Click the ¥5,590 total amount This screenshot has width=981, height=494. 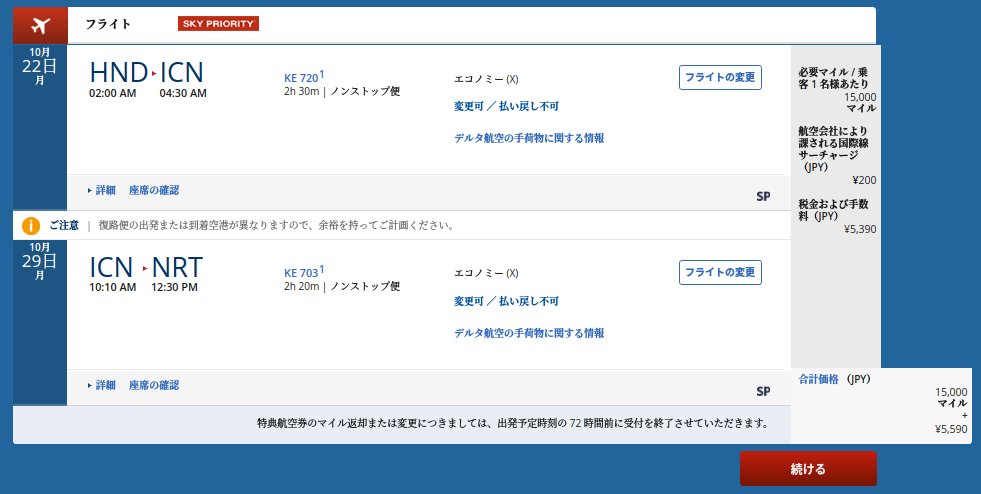click(x=951, y=429)
